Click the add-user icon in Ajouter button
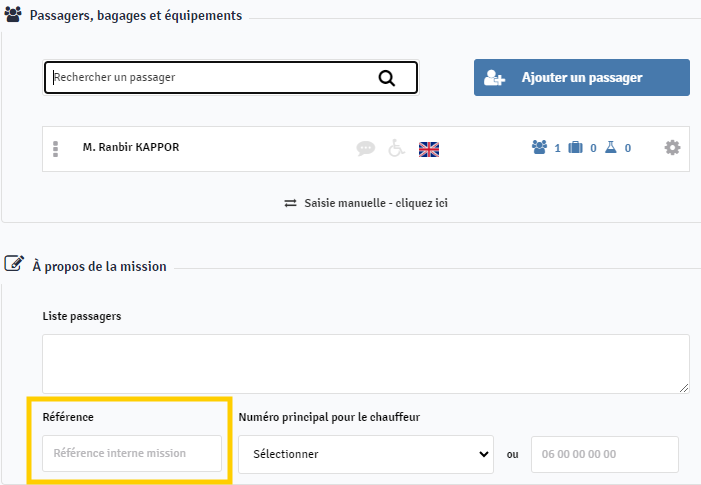 point(494,78)
